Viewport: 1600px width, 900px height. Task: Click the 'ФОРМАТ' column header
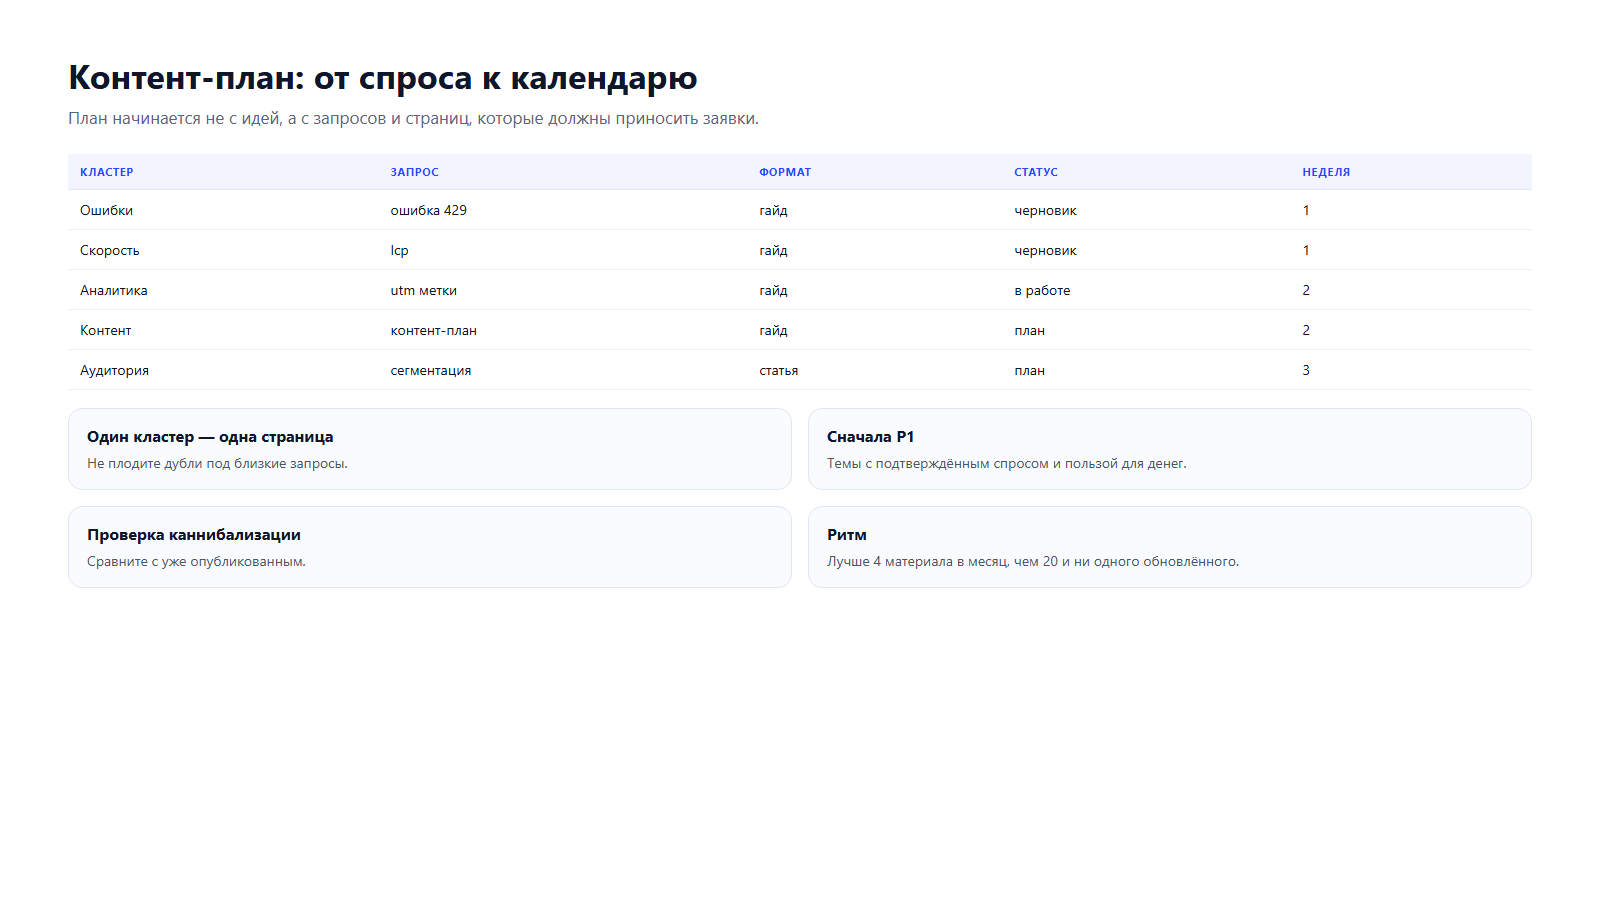[785, 172]
